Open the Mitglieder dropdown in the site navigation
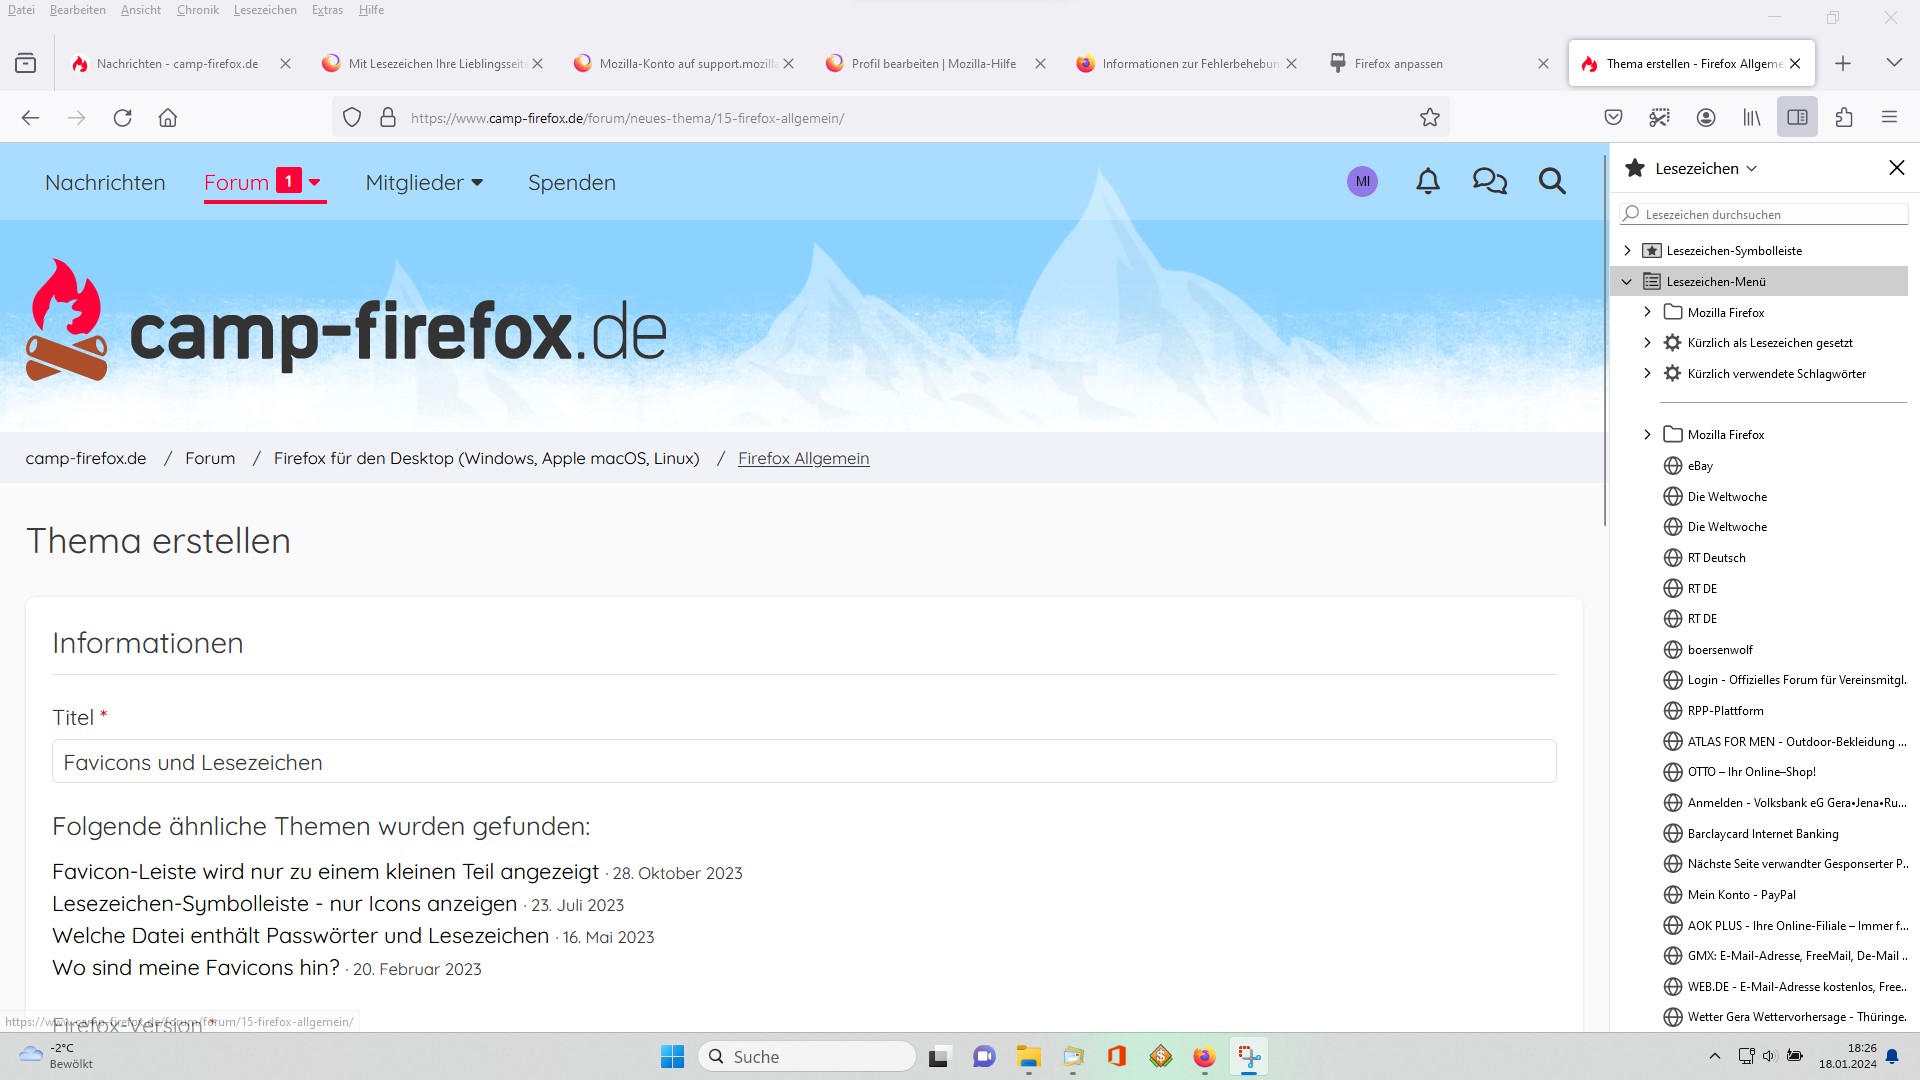Viewport: 1920px width, 1080px height. pyautogui.click(x=424, y=183)
